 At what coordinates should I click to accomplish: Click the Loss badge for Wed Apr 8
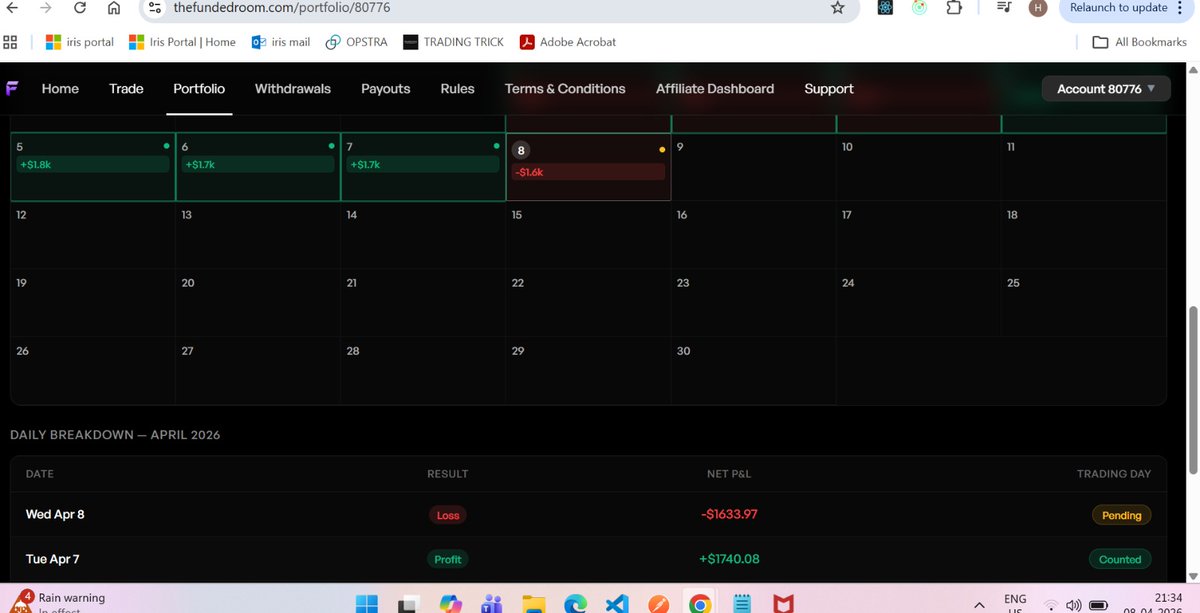[448, 515]
